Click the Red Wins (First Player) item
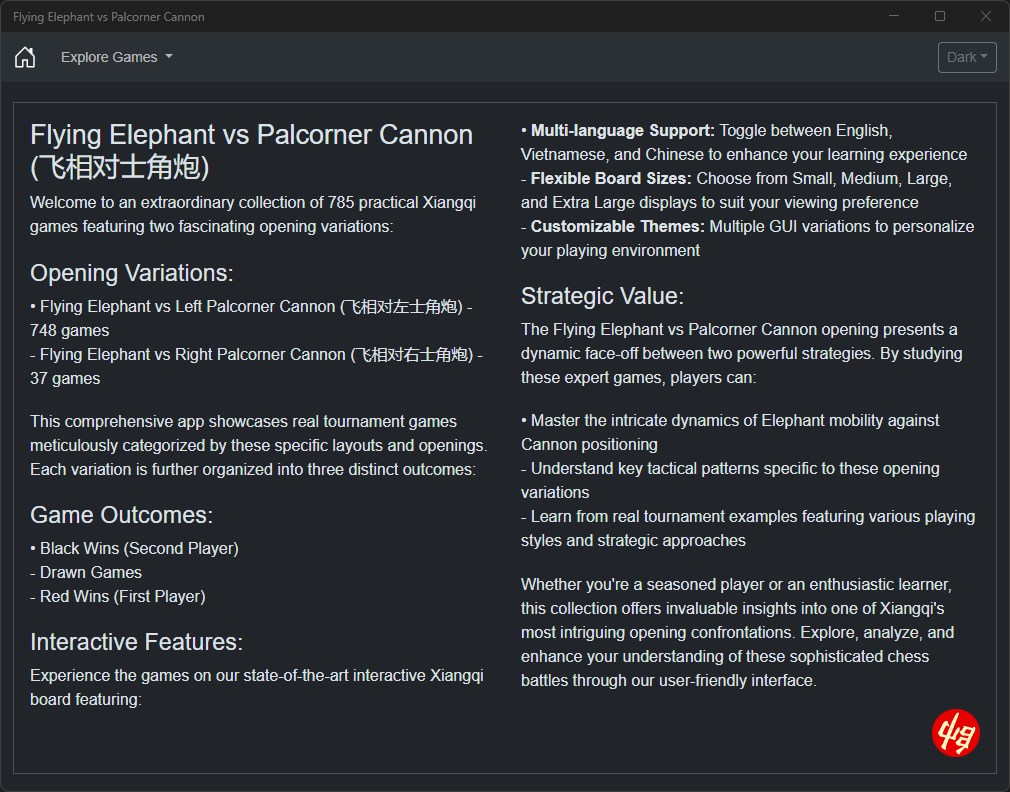Screen dimensions: 1010x792 [x=122, y=596]
